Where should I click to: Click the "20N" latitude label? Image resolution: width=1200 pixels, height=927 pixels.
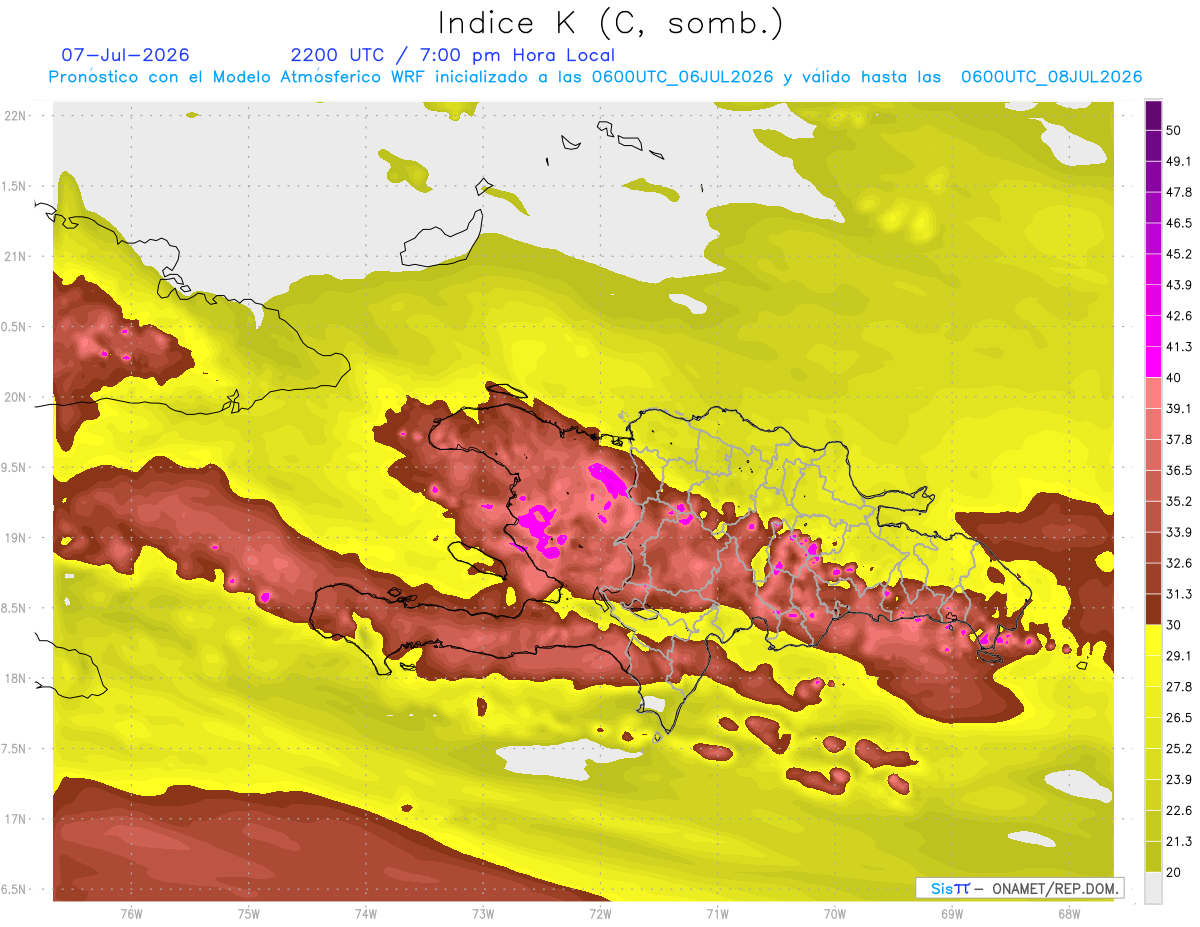17,397
